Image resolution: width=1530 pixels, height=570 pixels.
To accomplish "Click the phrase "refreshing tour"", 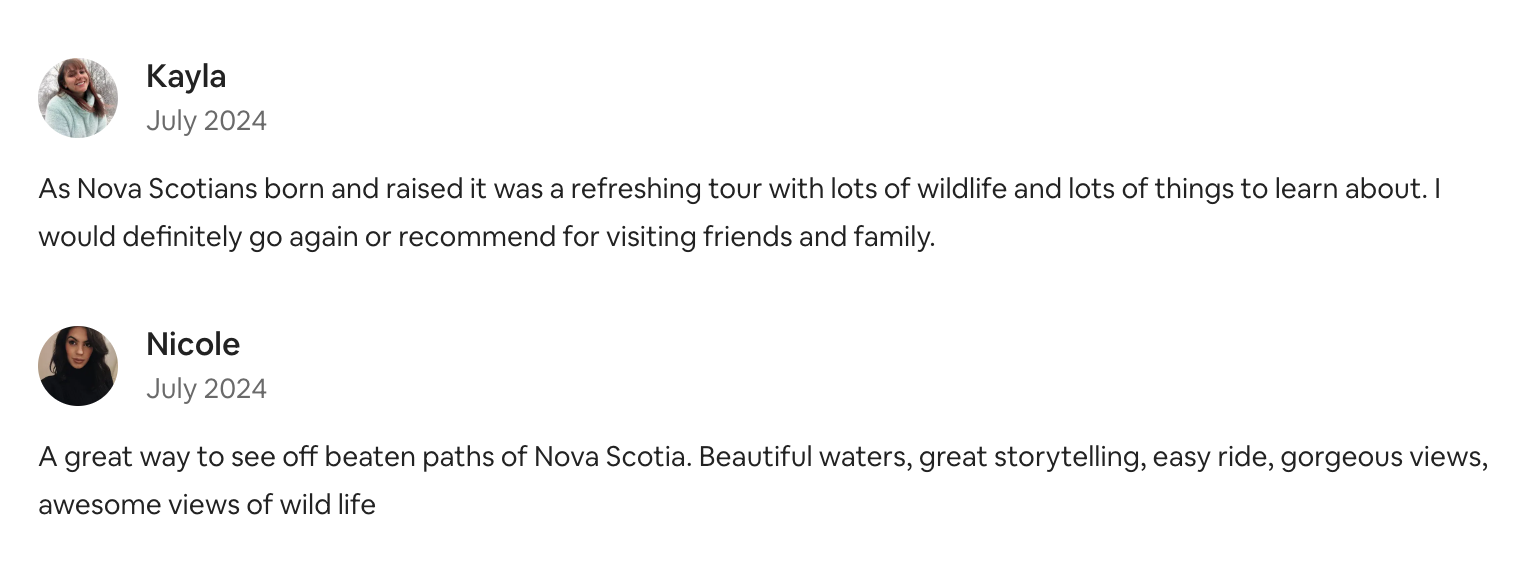I will point(664,190).
